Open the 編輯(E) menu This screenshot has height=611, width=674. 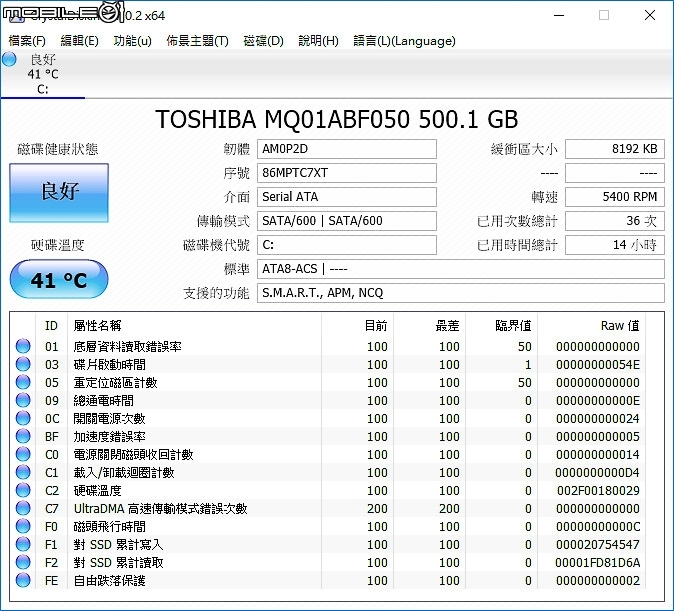pos(80,41)
